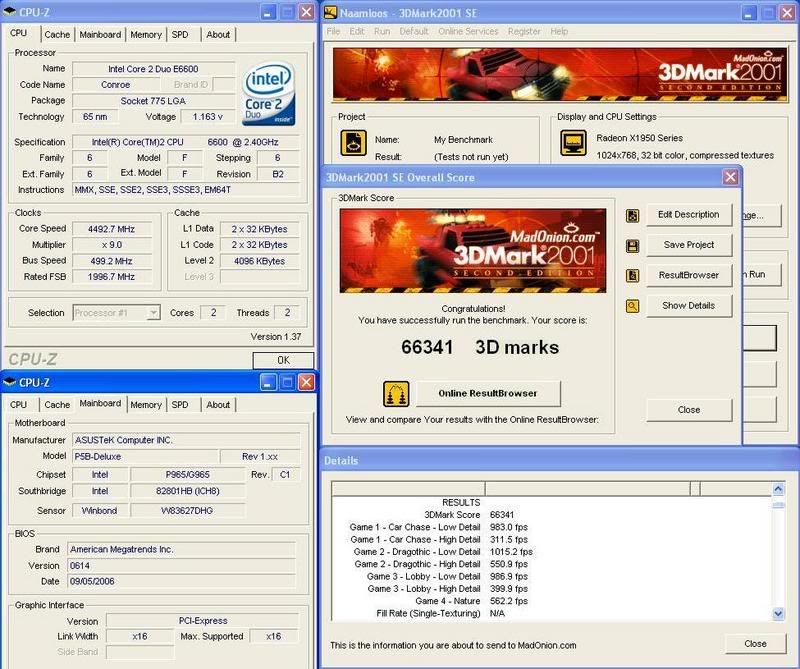Open the Register menu in 3DMark2001
The image size is (800, 669).
[524, 31]
